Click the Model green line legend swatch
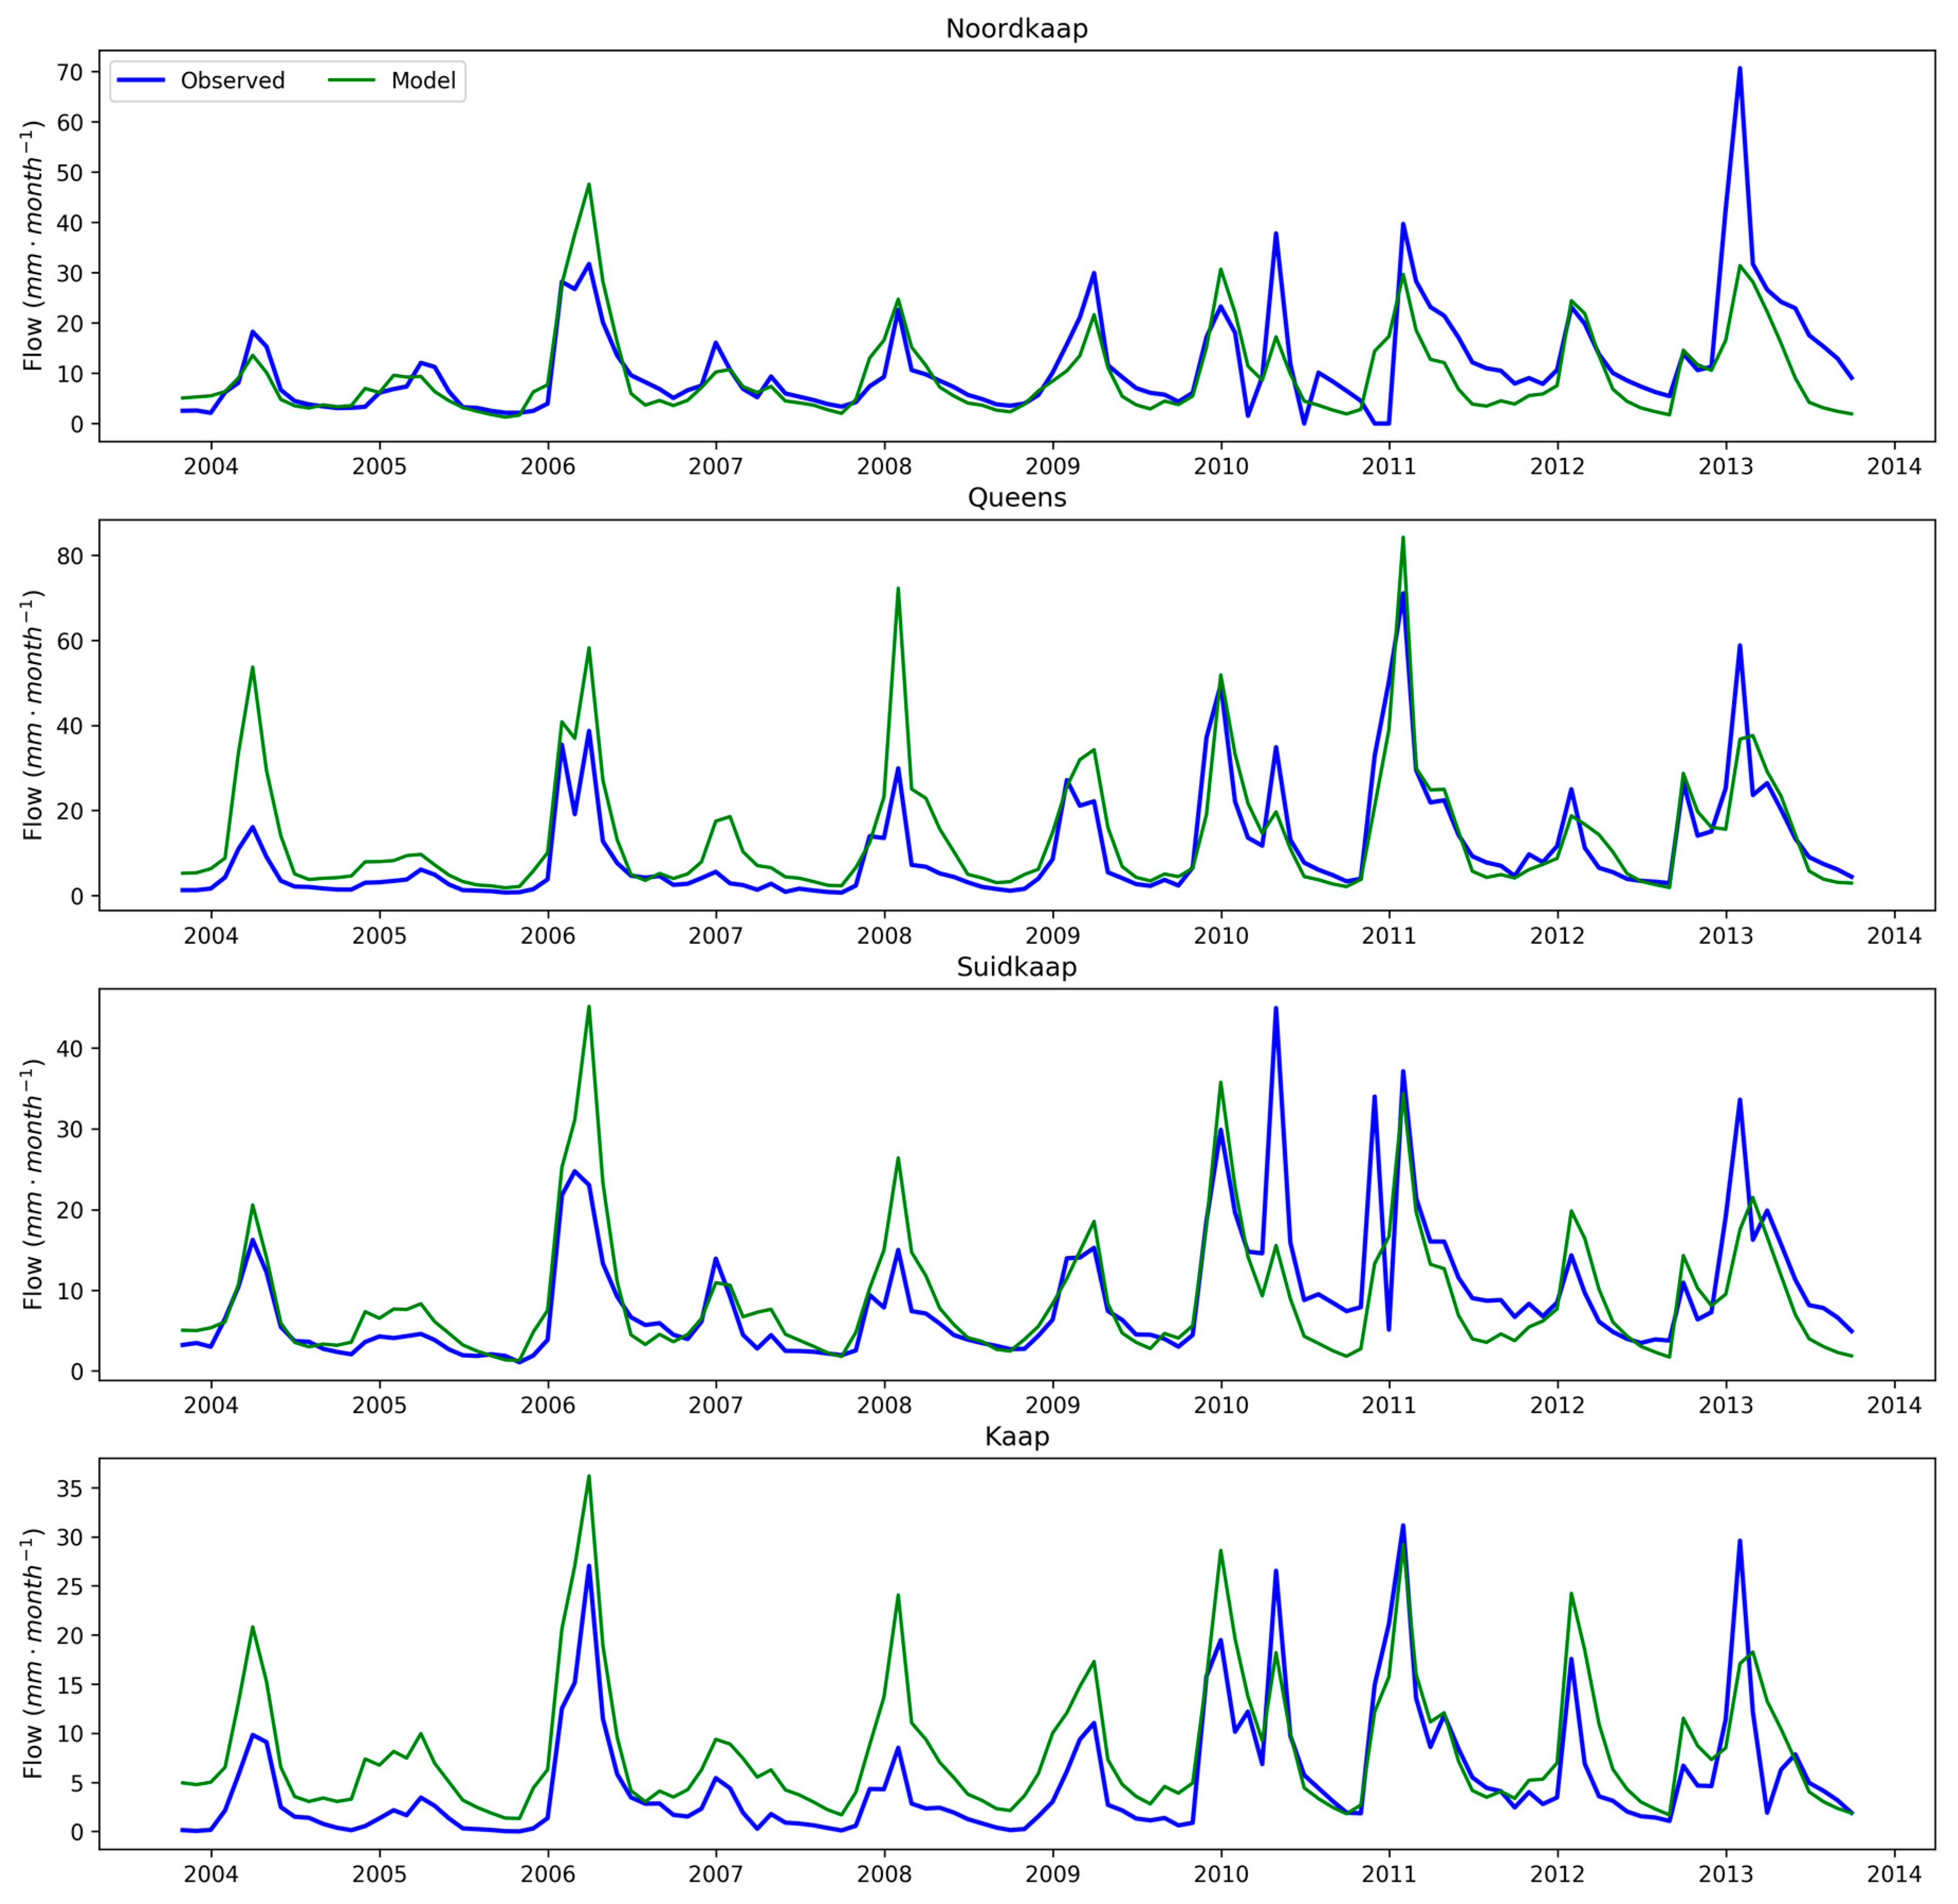This screenshot has width=1958, height=1904. pyautogui.click(x=353, y=81)
